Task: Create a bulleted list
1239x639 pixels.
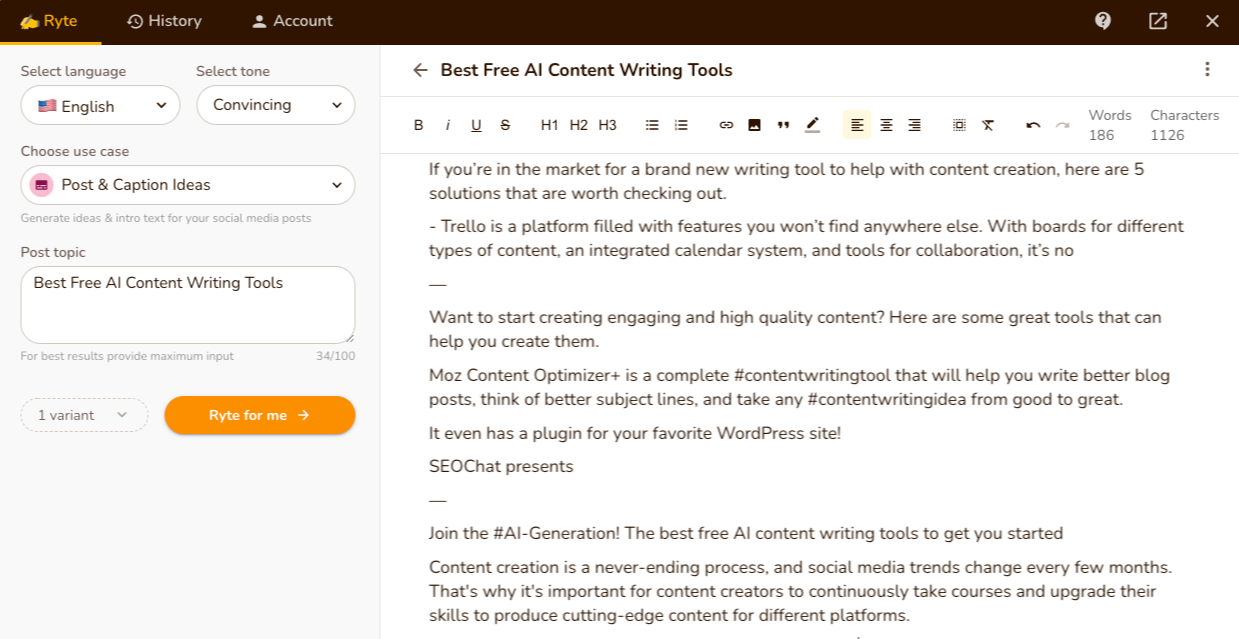Action: 652,125
